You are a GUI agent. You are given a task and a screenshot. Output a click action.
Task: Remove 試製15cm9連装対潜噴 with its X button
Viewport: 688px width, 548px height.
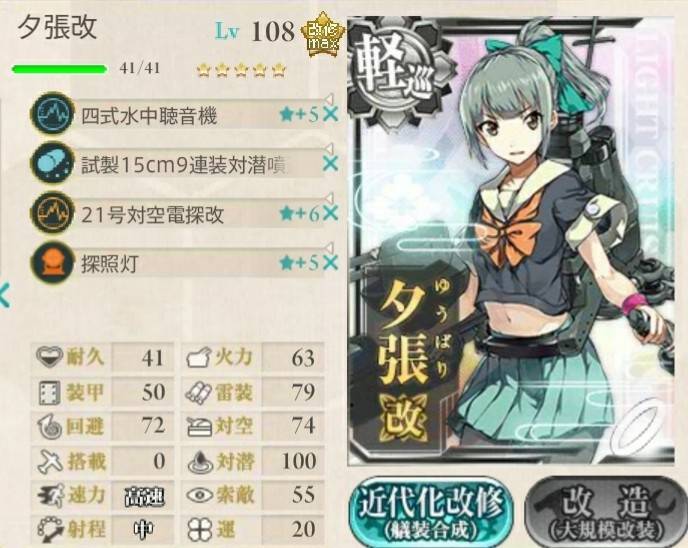tap(330, 164)
